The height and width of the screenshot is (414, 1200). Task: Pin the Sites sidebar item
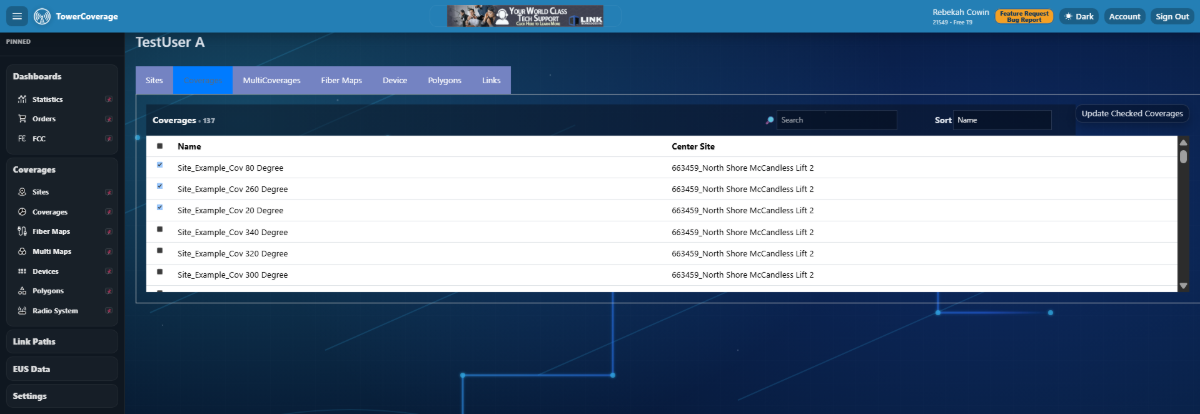coord(109,192)
